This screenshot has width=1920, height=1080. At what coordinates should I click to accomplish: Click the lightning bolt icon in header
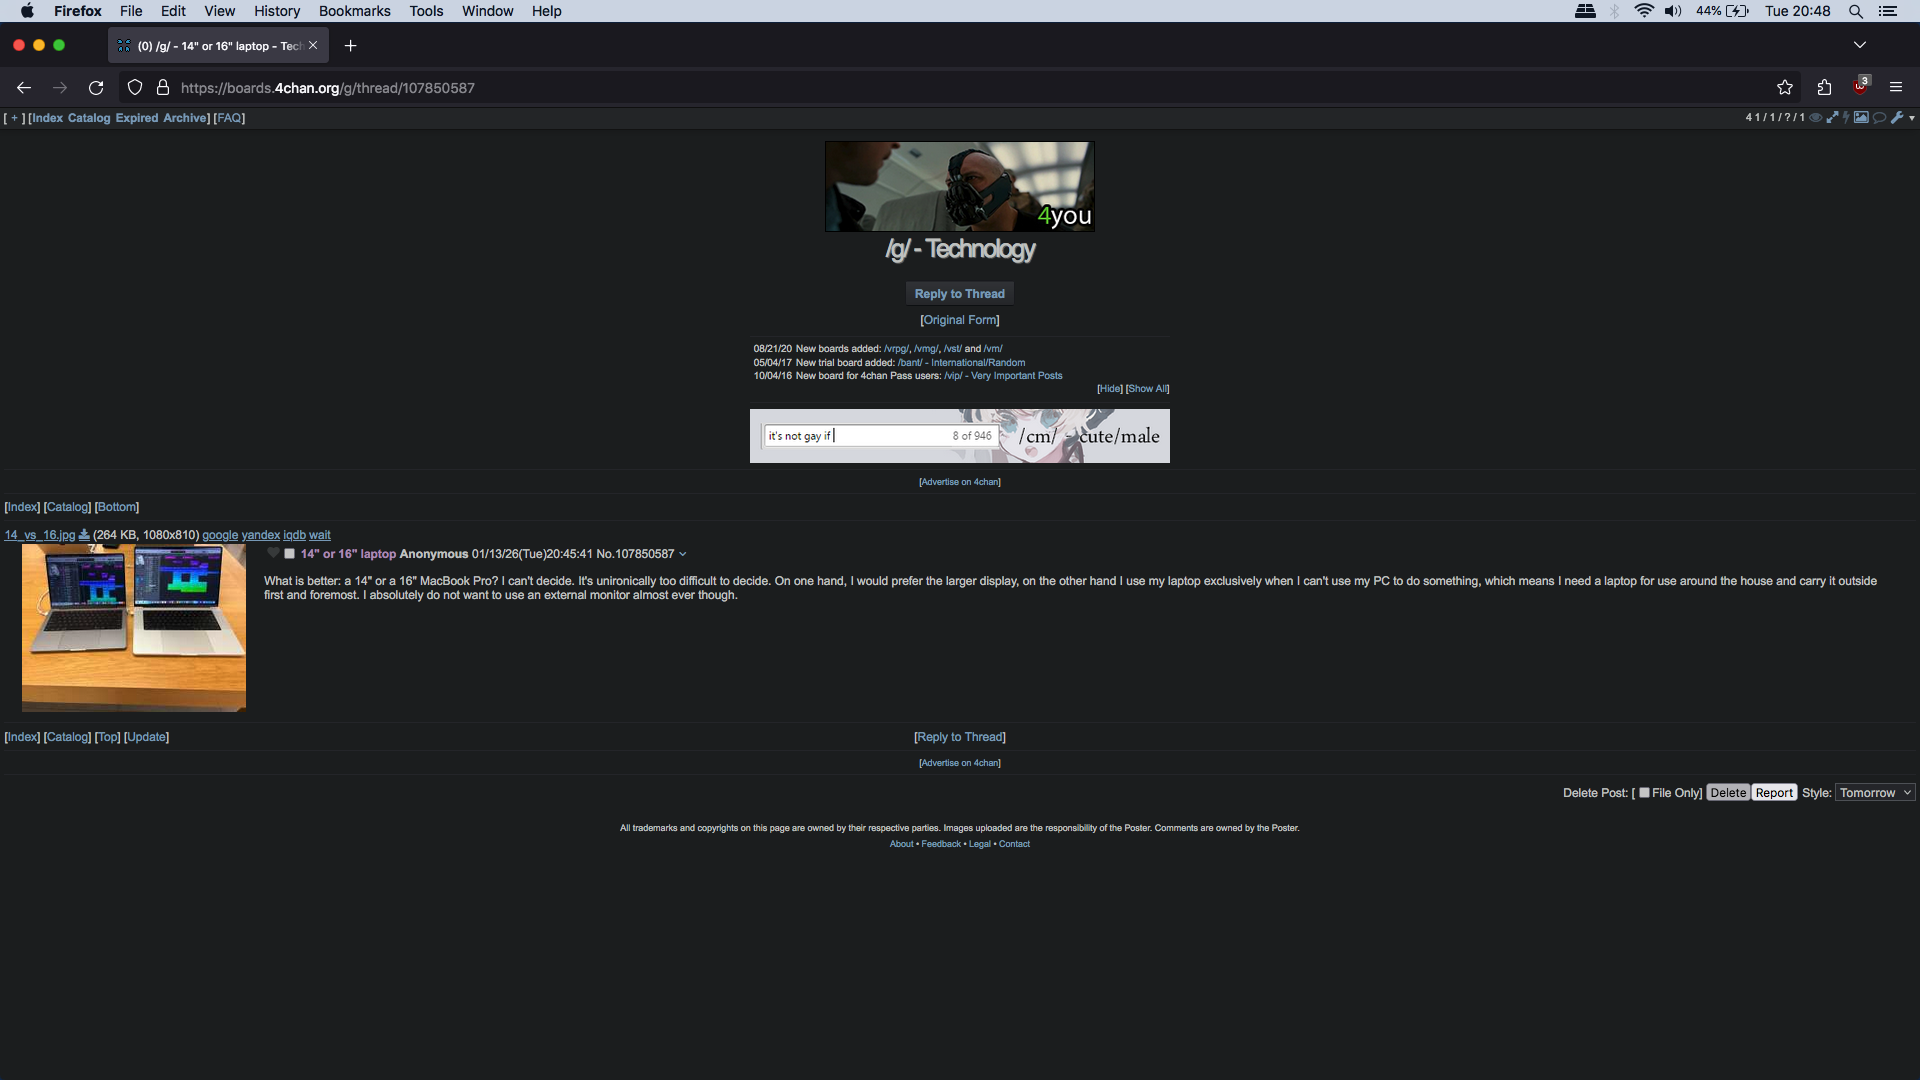(x=1846, y=117)
